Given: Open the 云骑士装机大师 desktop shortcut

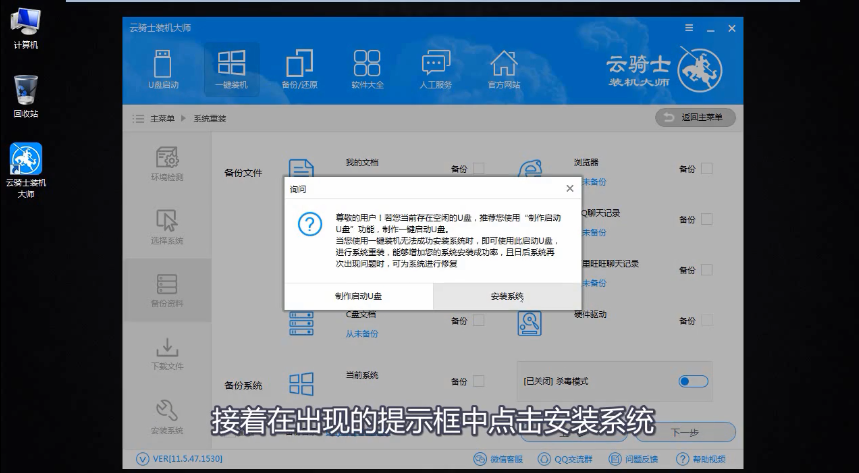Looking at the screenshot, I should click(26, 170).
